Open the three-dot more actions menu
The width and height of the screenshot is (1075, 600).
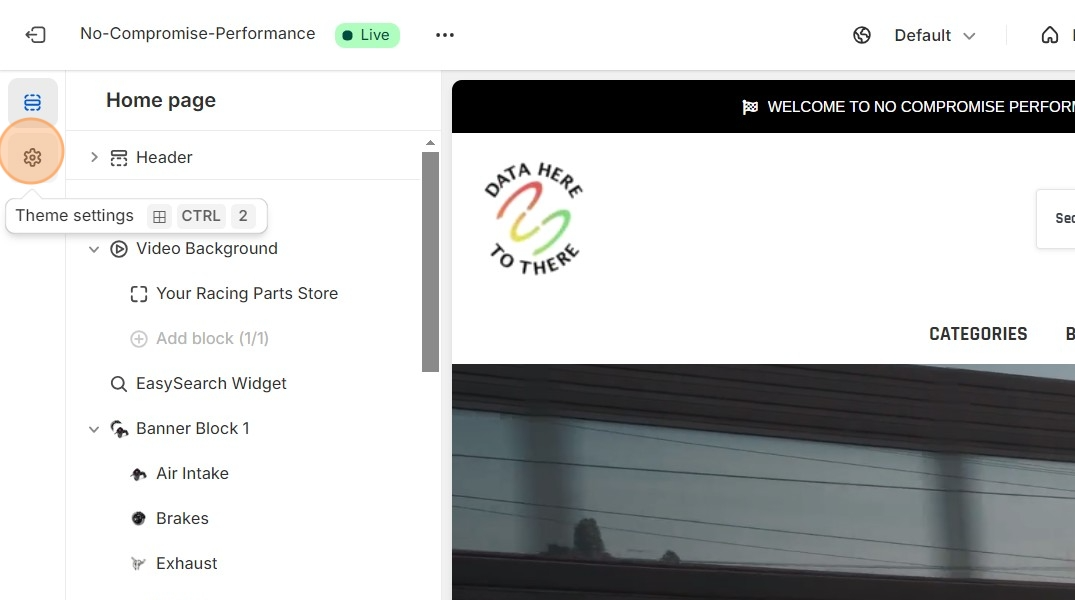445,35
